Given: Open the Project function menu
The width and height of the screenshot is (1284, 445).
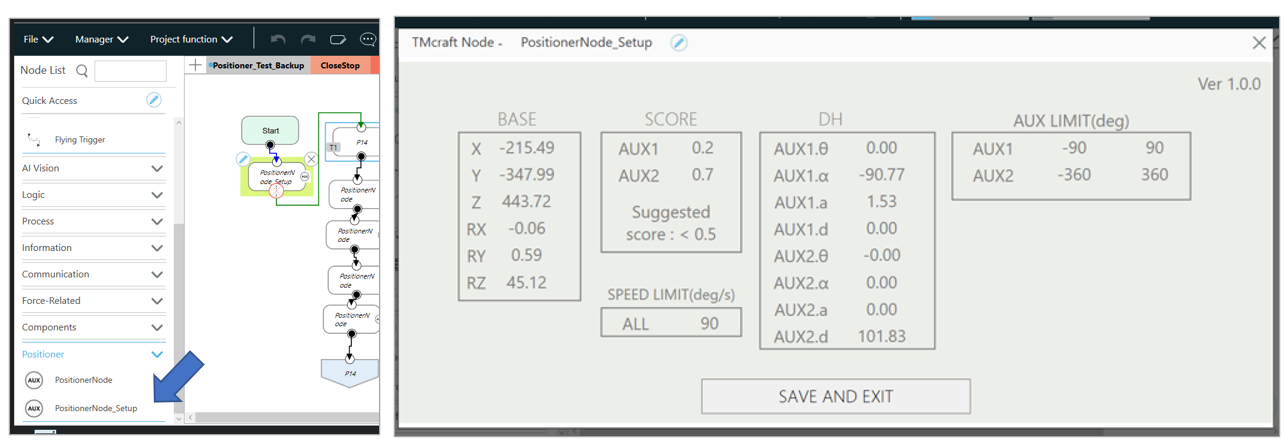Looking at the screenshot, I should [191, 40].
